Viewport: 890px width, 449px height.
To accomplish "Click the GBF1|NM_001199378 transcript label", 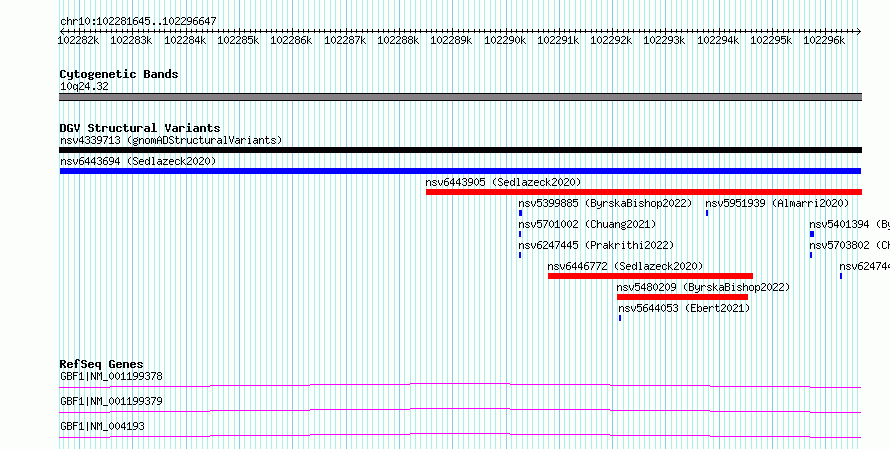I will (111, 376).
